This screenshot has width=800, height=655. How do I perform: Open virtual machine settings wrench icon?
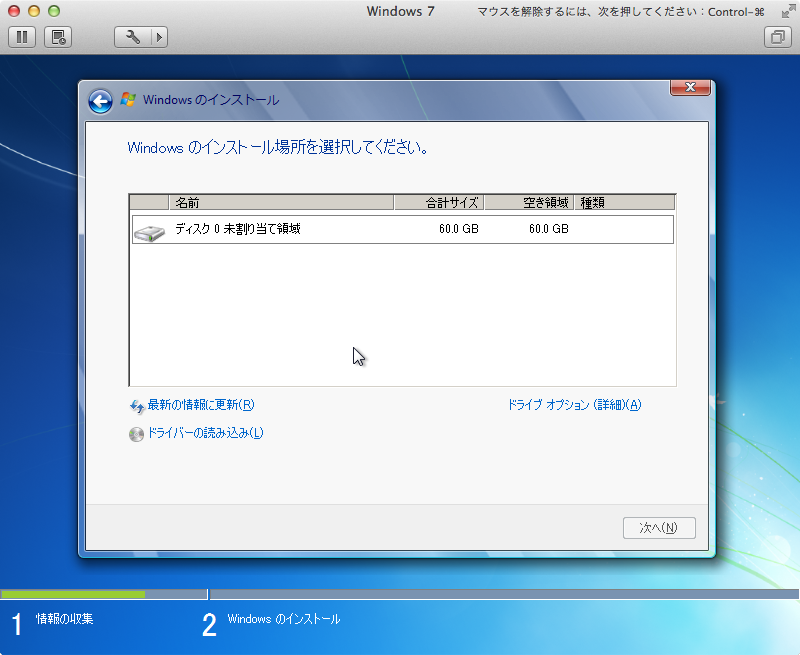click(x=133, y=37)
